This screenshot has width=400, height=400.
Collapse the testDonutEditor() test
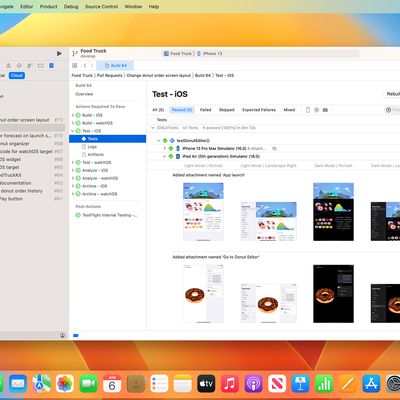[159, 141]
